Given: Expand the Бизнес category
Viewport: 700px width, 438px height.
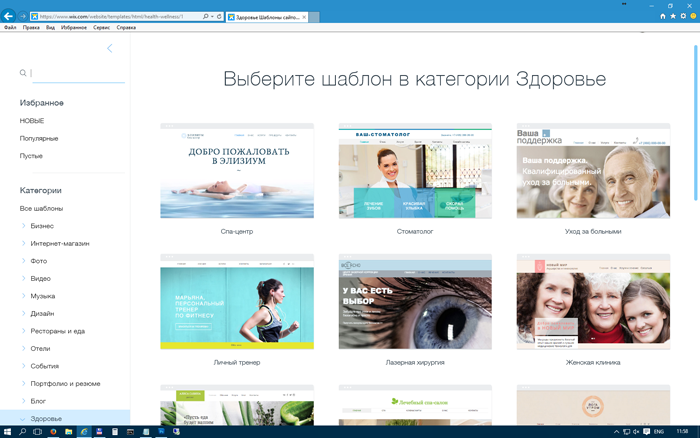Looking at the screenshot, I should click(x=23, y=226).
